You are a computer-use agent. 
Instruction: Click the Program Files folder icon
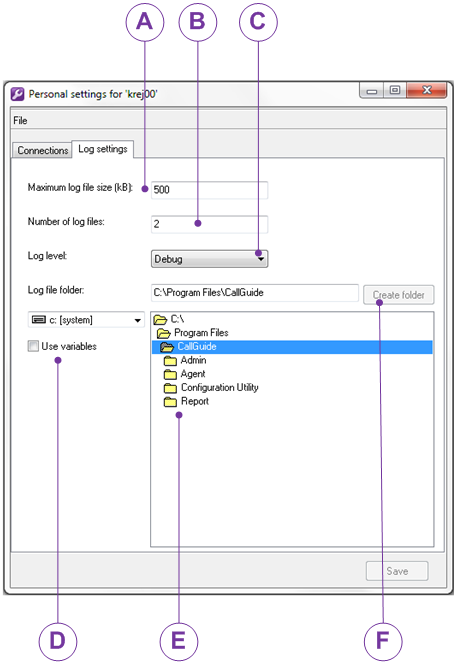[164, 333]
